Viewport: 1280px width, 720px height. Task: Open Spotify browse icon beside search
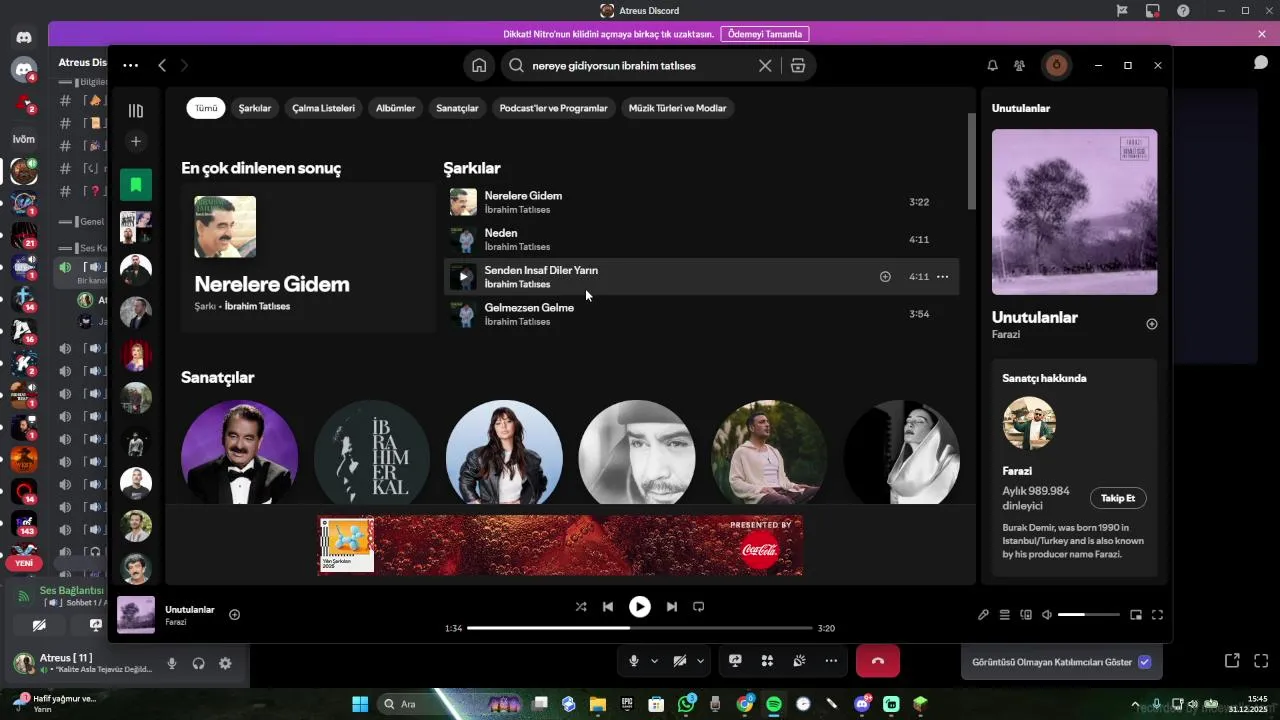[x=797, y=65]
